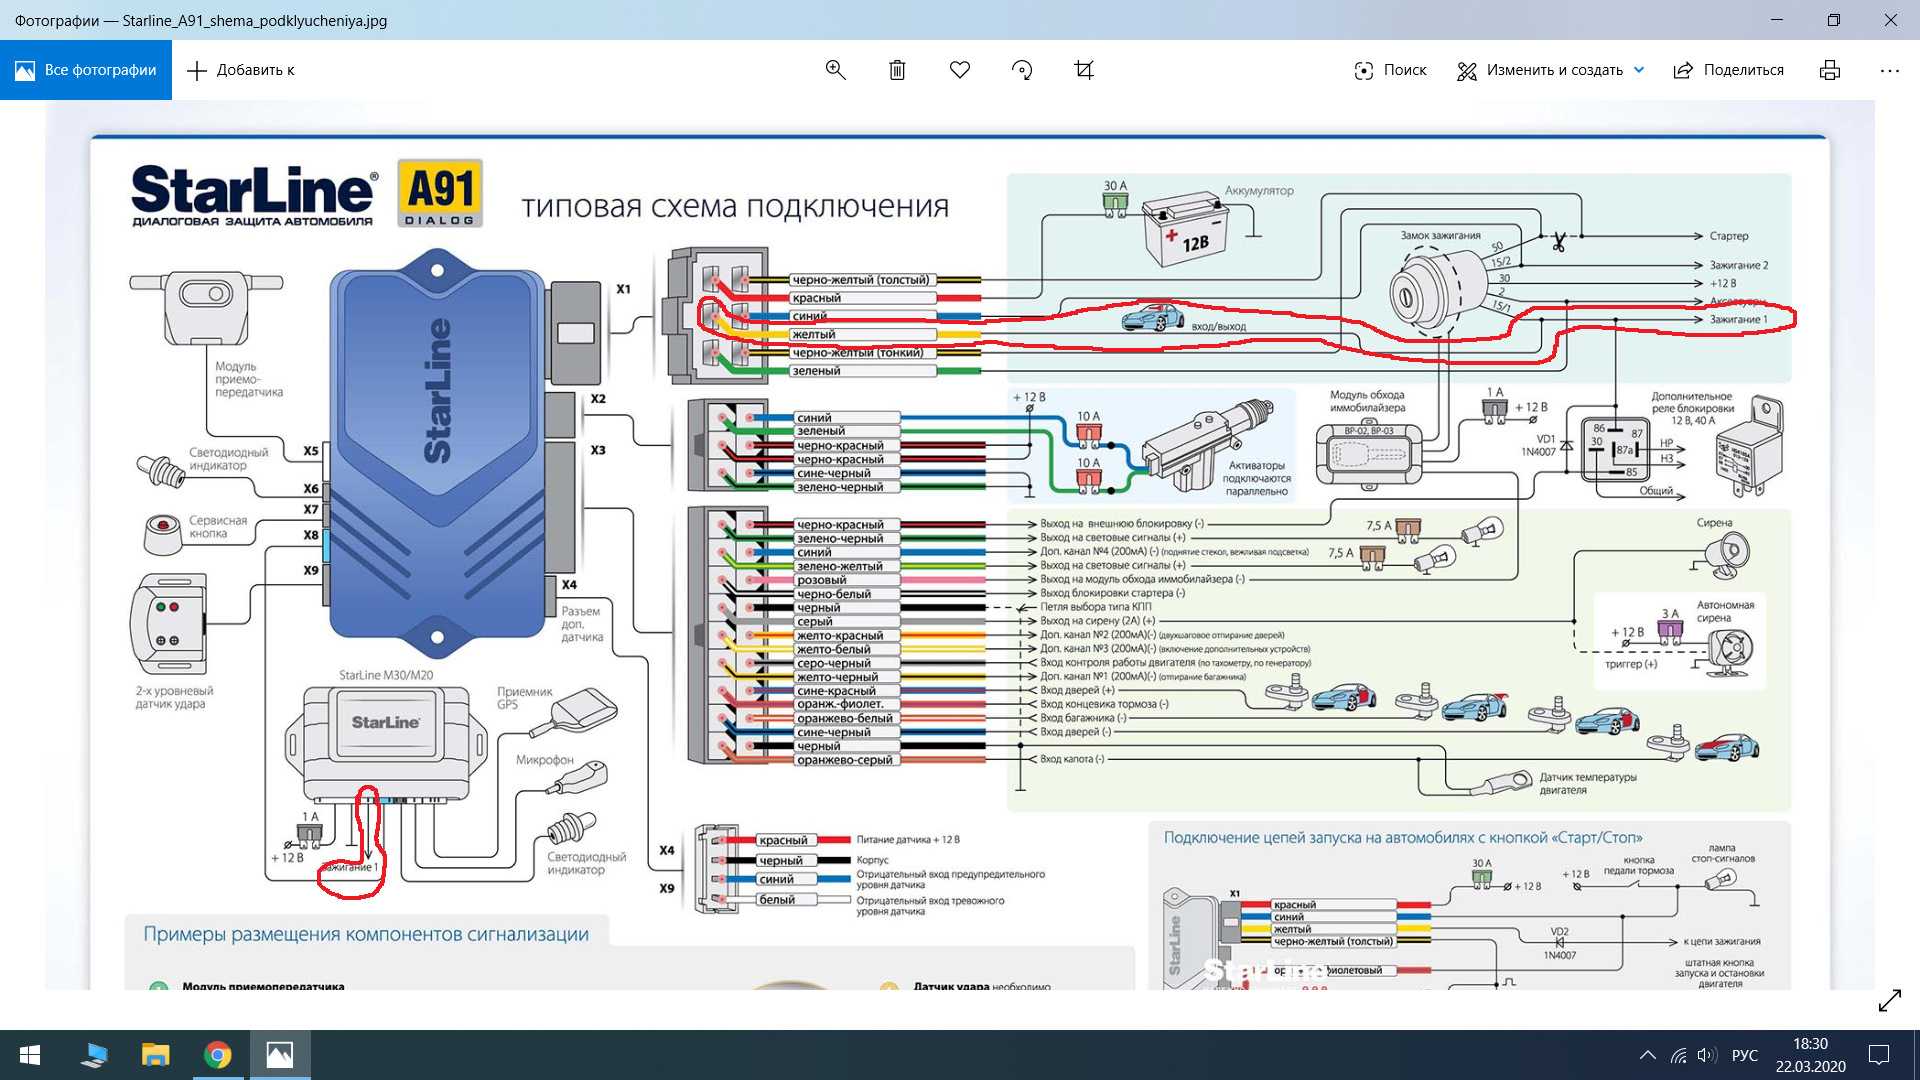This screenshot has height=1080, width=1920.
Task: Open the volume speaker tray icon
Action: tap(1707, 1055)
